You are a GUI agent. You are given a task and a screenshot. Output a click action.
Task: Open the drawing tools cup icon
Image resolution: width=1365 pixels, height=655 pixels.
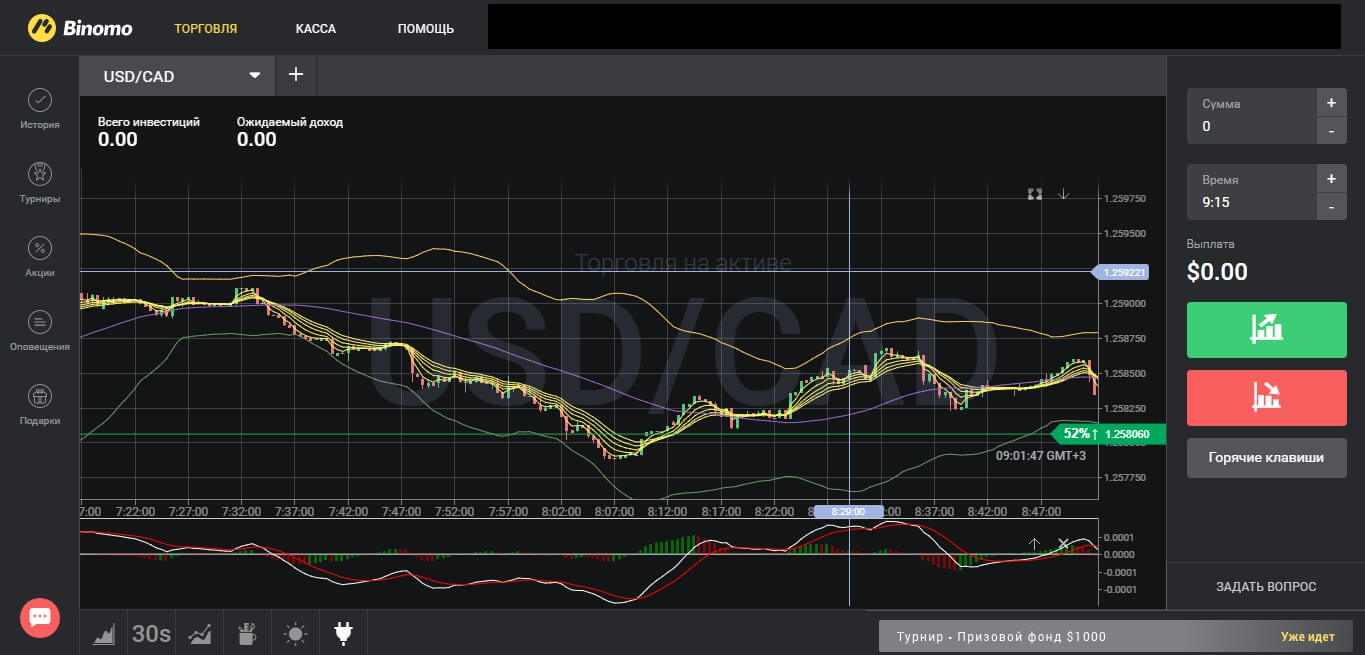[247, 633]
